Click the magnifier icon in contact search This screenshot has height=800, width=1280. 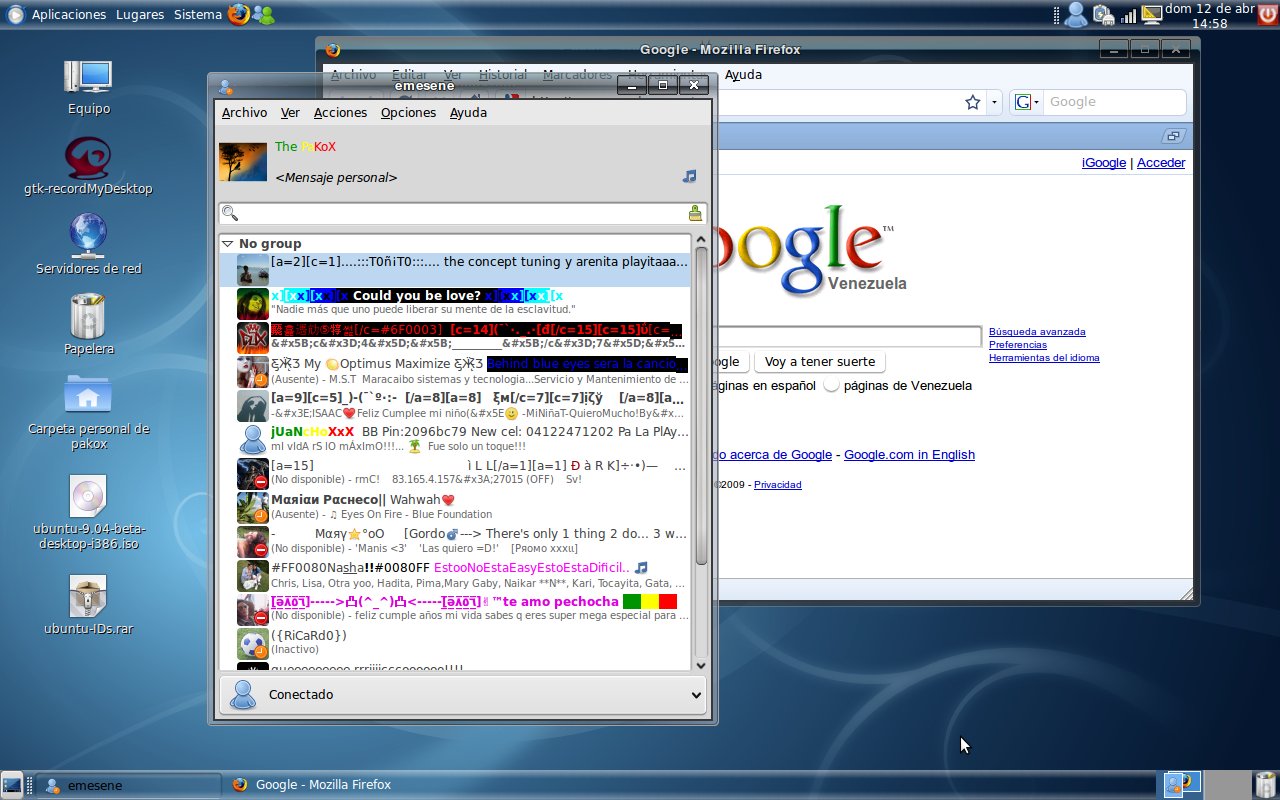tap(230, 213)
